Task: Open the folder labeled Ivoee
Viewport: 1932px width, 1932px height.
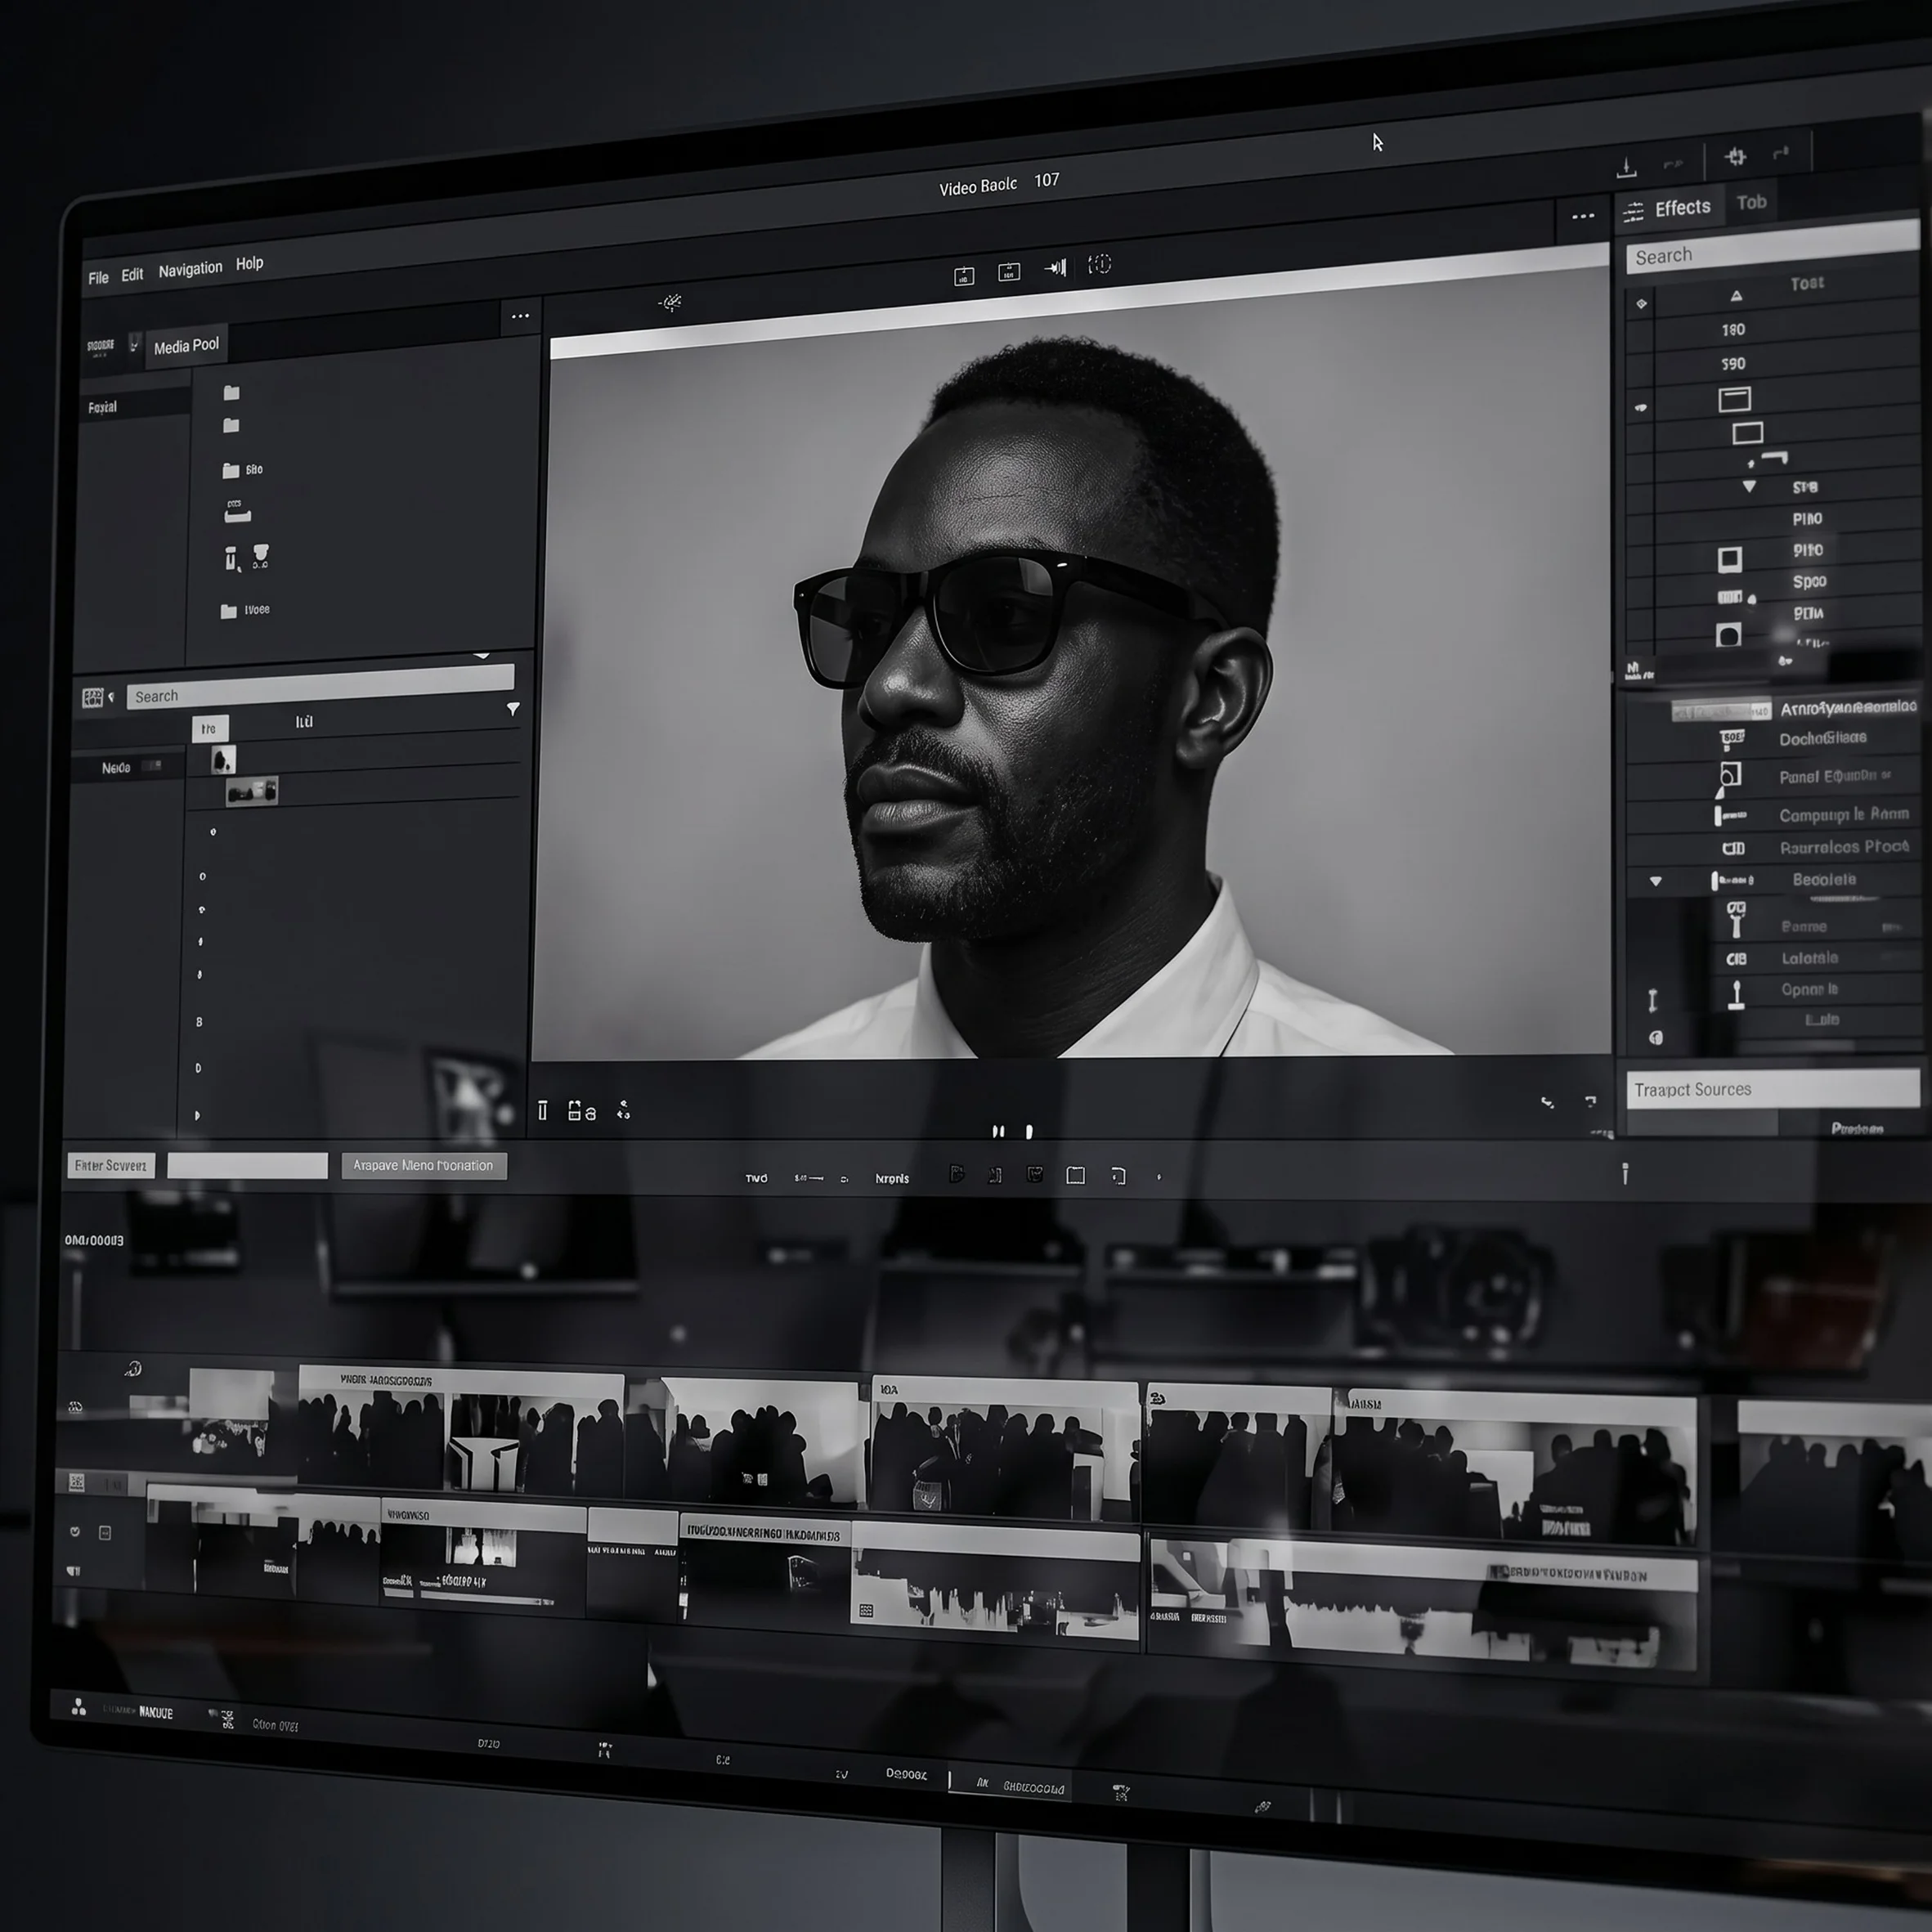Action: [x=245, y=610]
